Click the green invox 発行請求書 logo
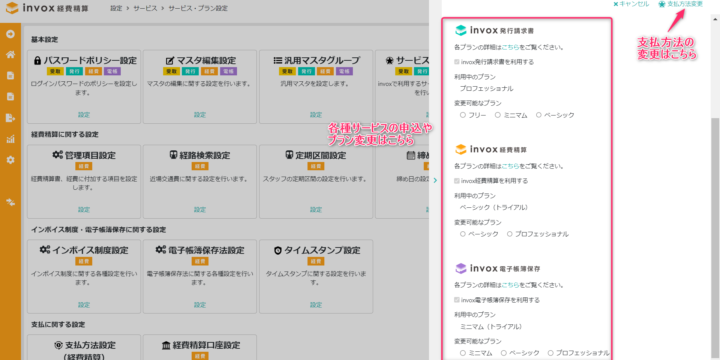The image size is (720, 360). coord(494,30)
